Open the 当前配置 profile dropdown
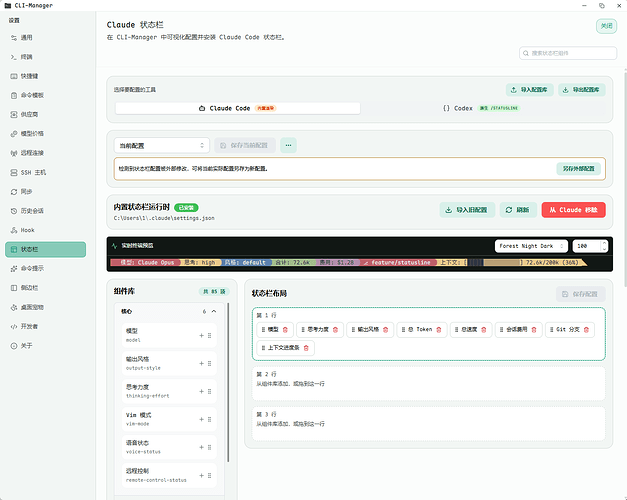 coord(162,145)
